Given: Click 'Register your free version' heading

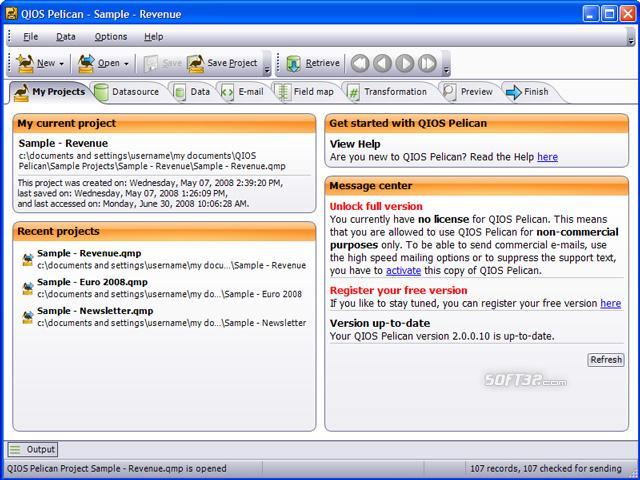Looking at the screenshot, I should click(398, 291).
